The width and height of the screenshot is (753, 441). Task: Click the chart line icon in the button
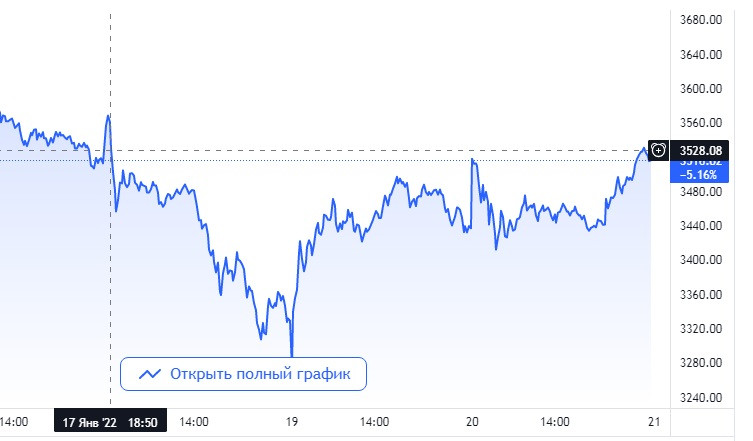tap(150, 374)
